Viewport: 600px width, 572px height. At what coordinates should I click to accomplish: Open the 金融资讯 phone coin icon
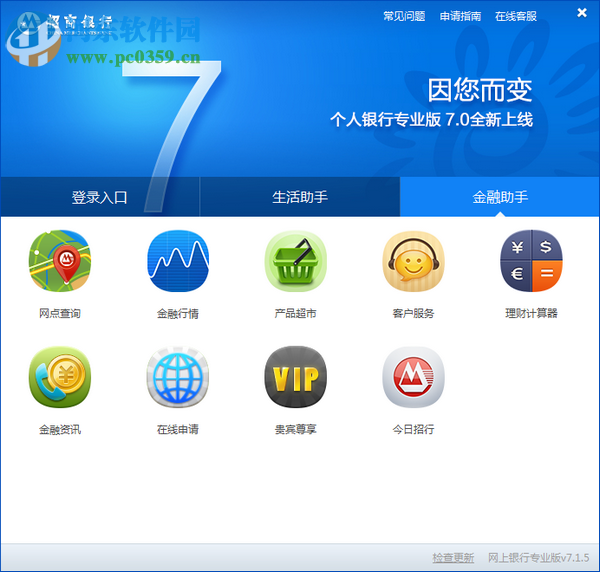click(x=60, y=377)
